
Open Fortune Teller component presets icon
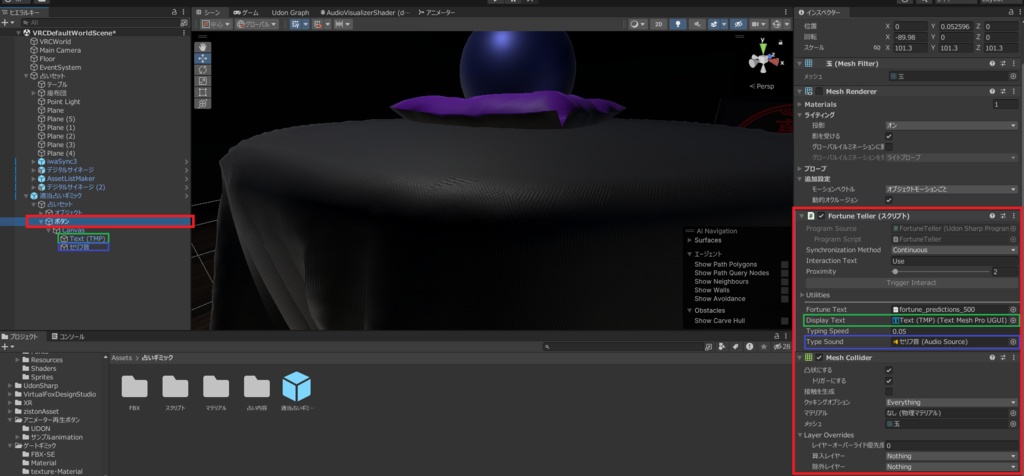click(1003, 215)
